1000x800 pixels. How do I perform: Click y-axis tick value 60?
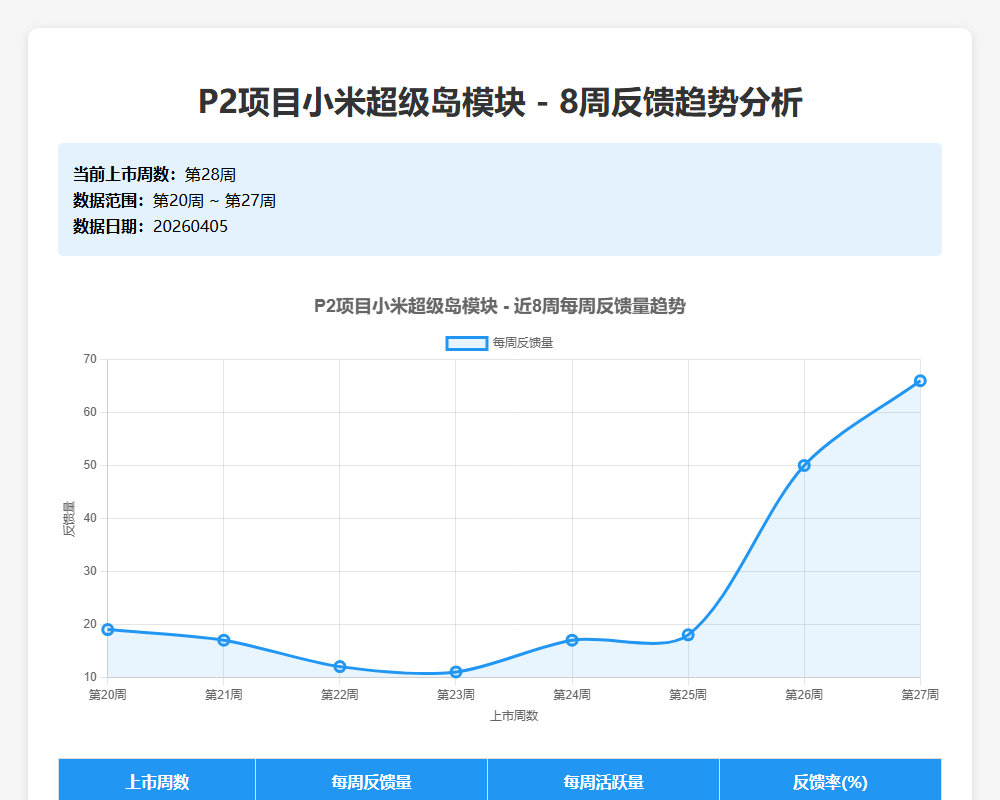point(90,412)
